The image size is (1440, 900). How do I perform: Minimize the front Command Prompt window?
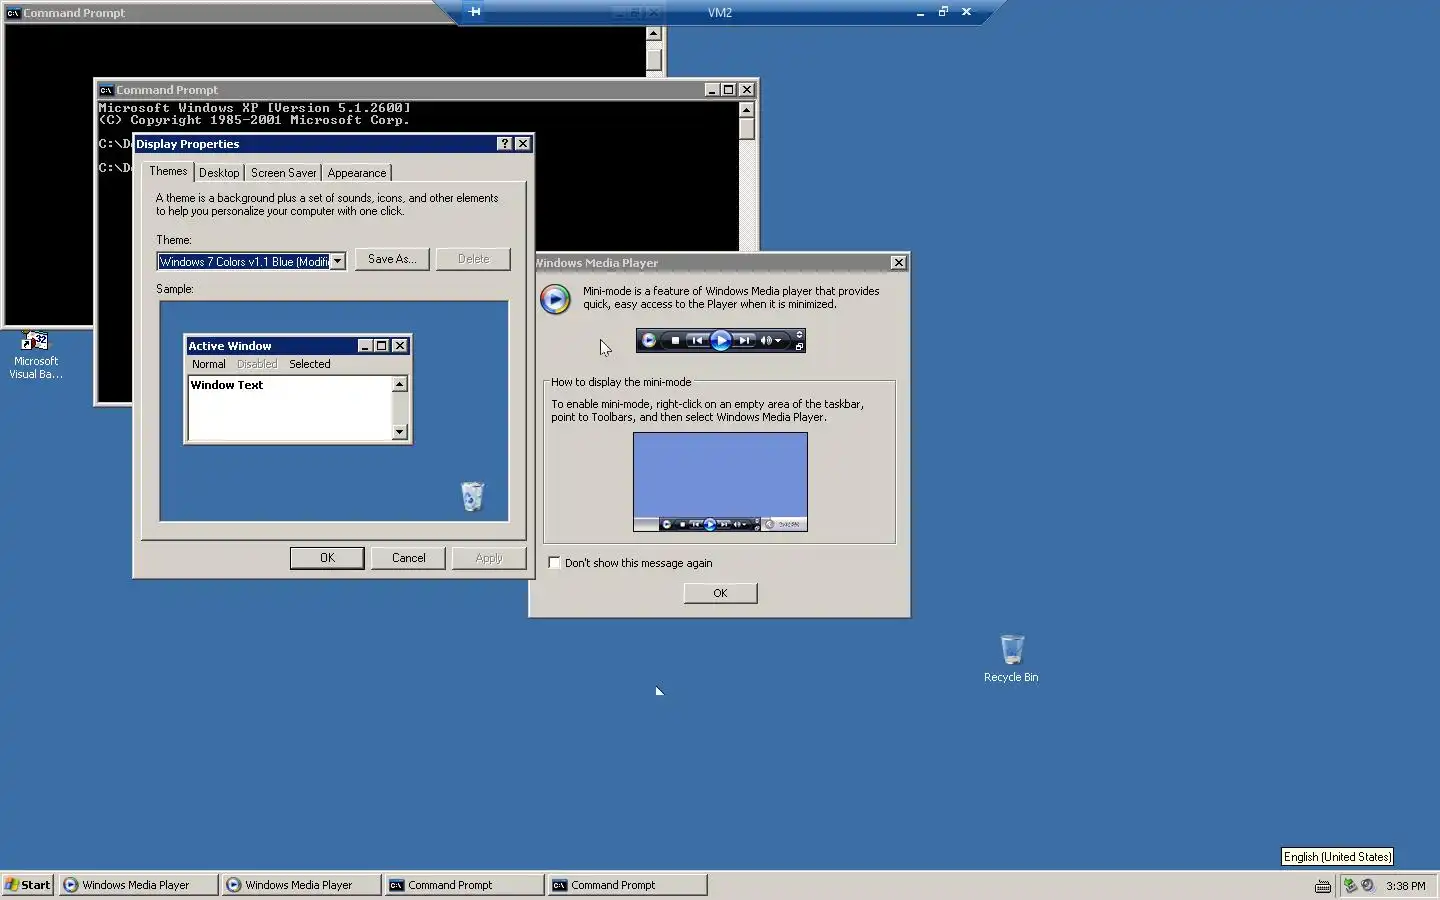[x=712, y=90]
